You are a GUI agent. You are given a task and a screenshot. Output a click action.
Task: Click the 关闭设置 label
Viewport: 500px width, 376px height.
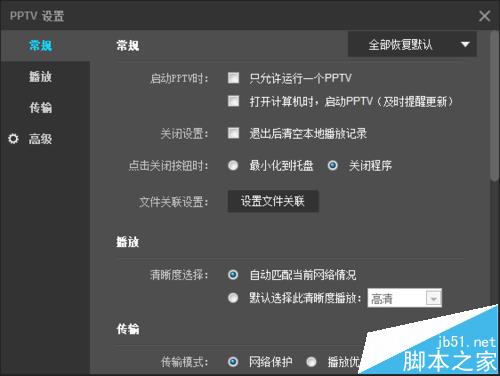185,134
